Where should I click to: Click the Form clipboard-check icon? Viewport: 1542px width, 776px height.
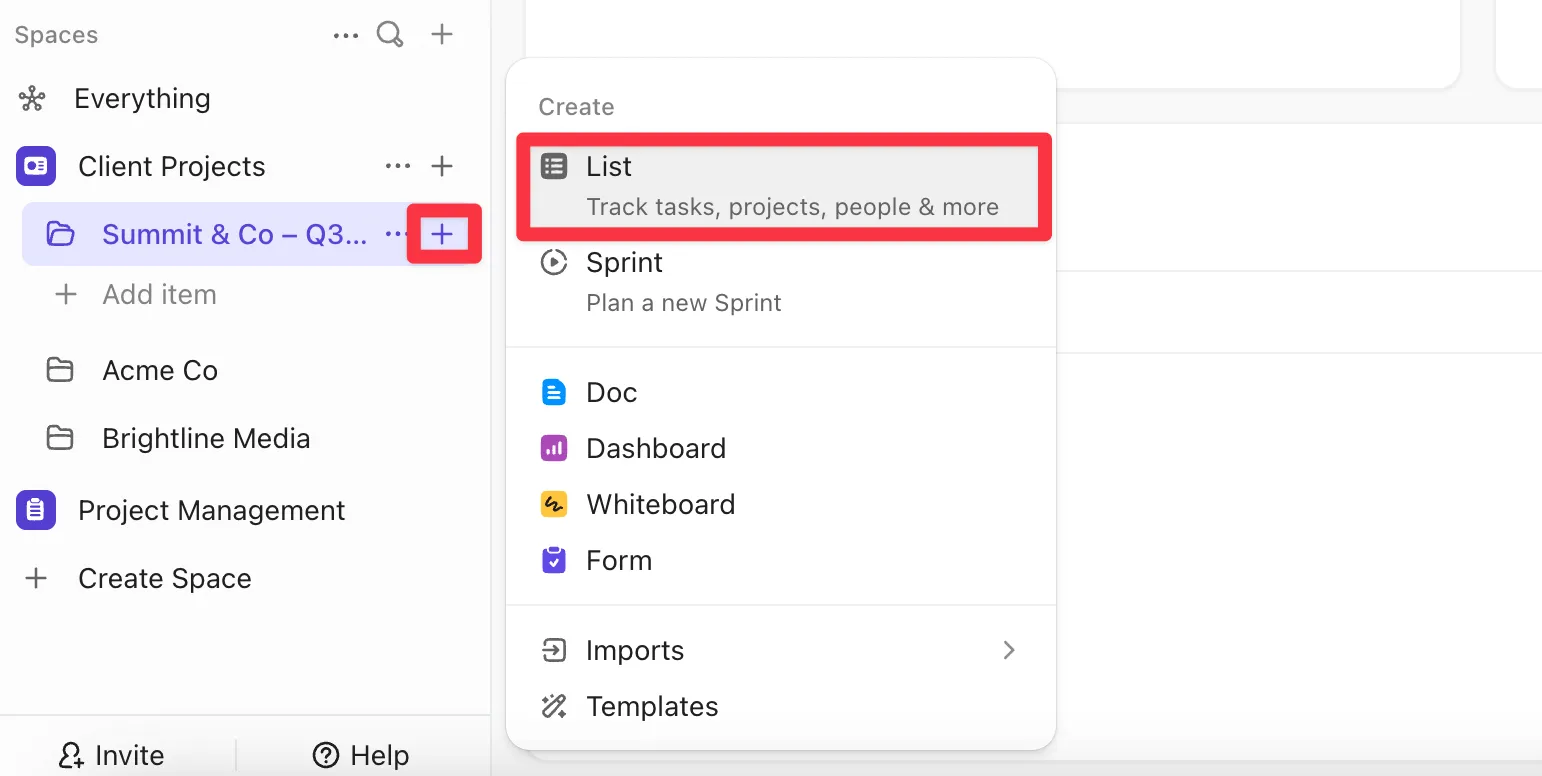click(x=554, y=560)
